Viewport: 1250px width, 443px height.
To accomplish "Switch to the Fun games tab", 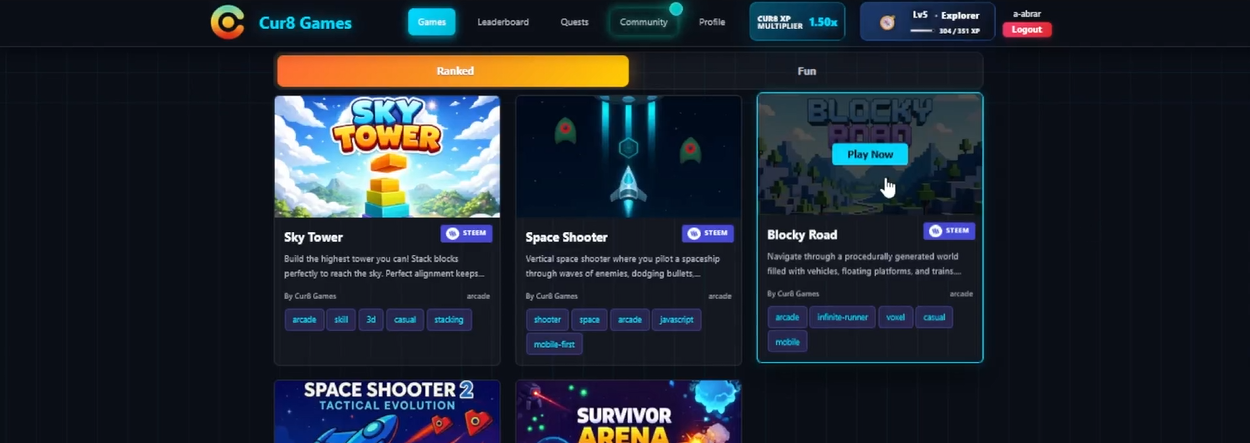I will click(x=806, y=71).
